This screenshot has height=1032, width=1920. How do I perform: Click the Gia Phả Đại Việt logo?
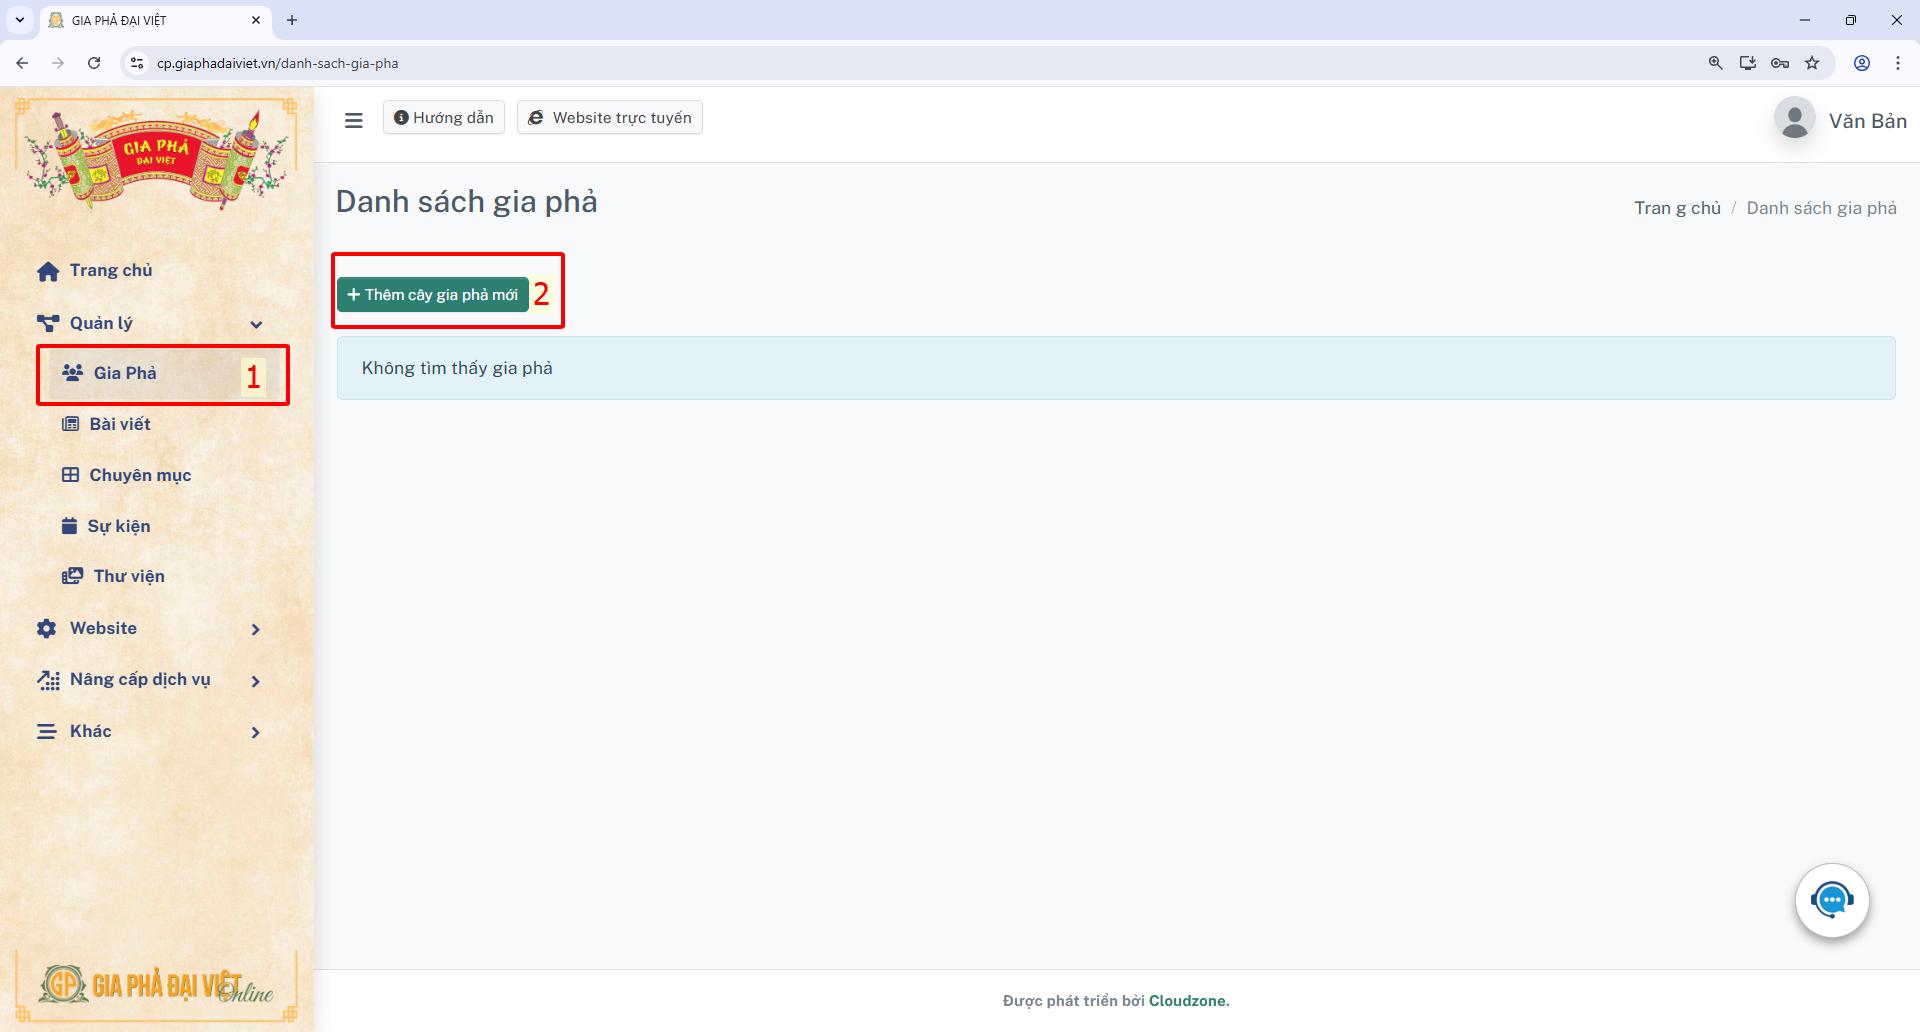point(156,152)
